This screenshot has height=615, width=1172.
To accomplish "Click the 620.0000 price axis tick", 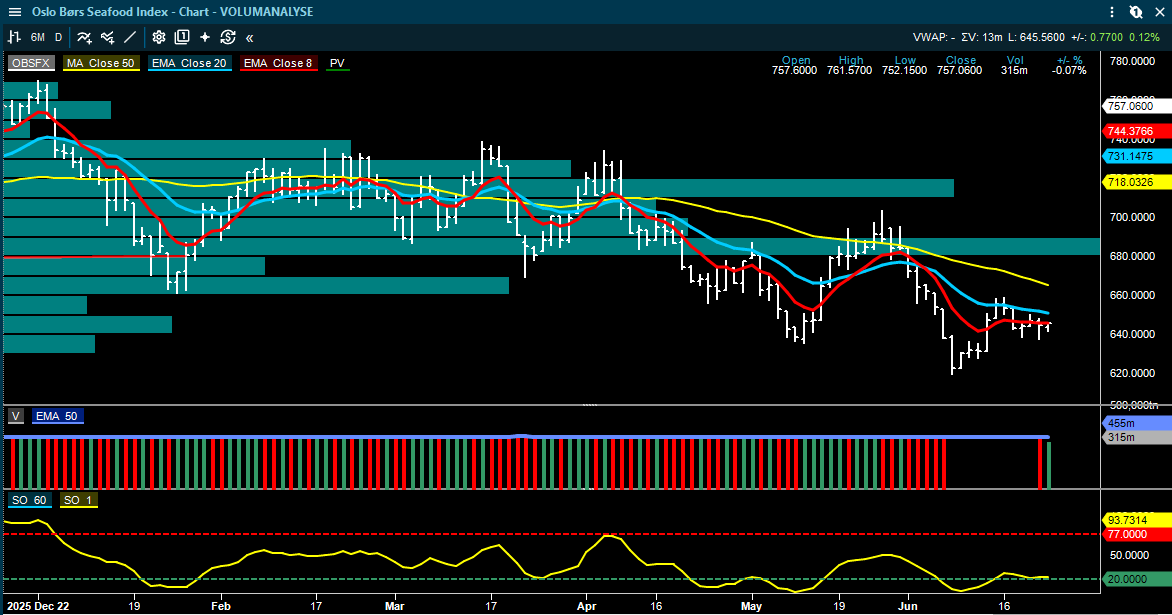I will (1132, 373).
